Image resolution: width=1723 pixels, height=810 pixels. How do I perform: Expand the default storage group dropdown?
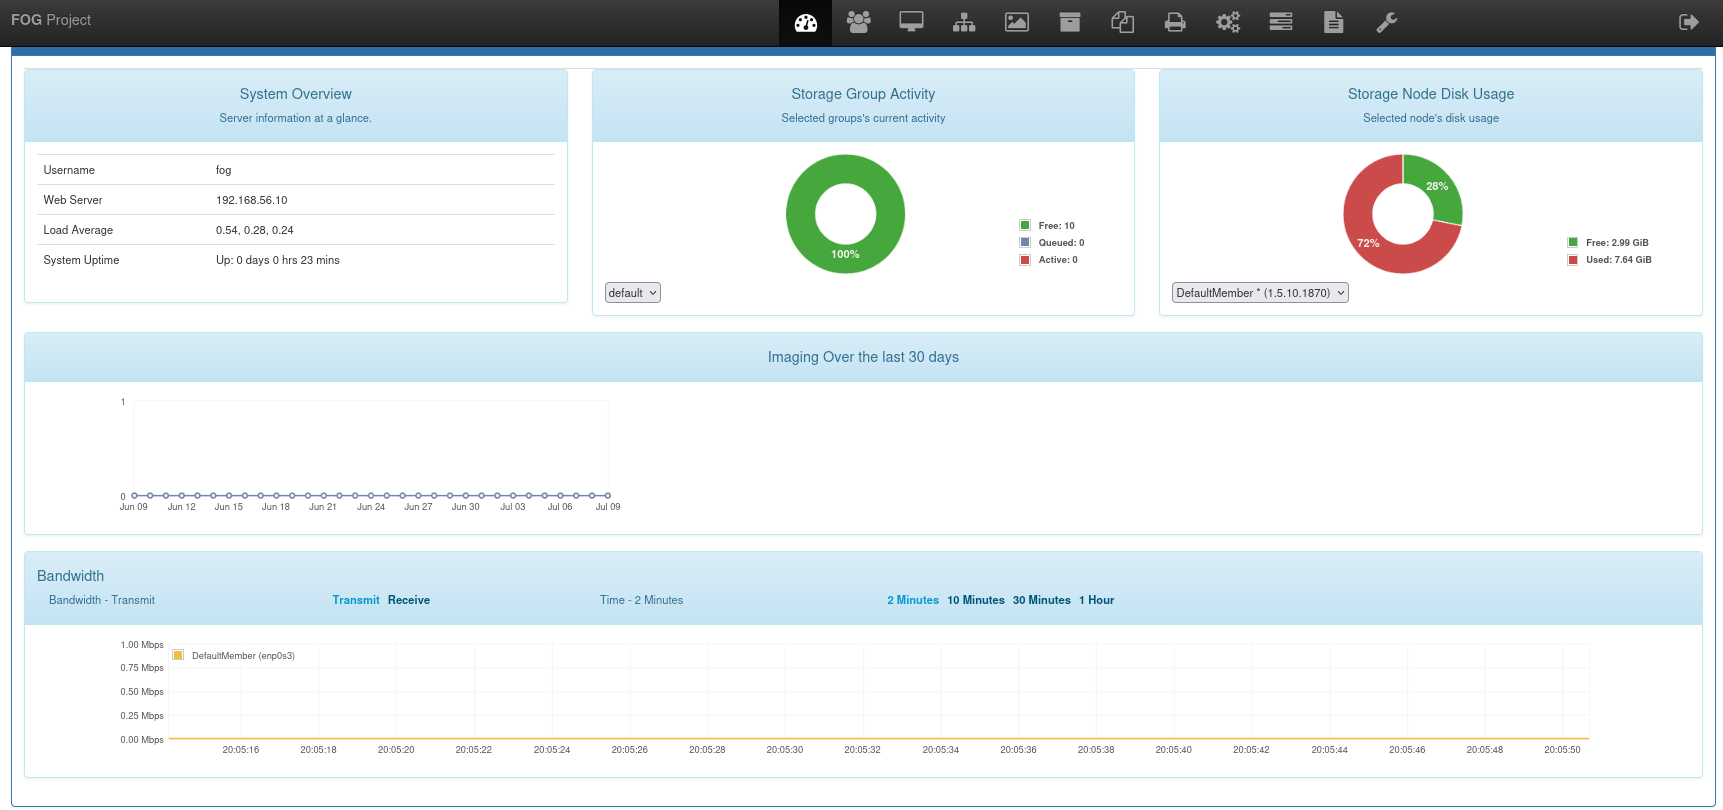pos(633,293)
